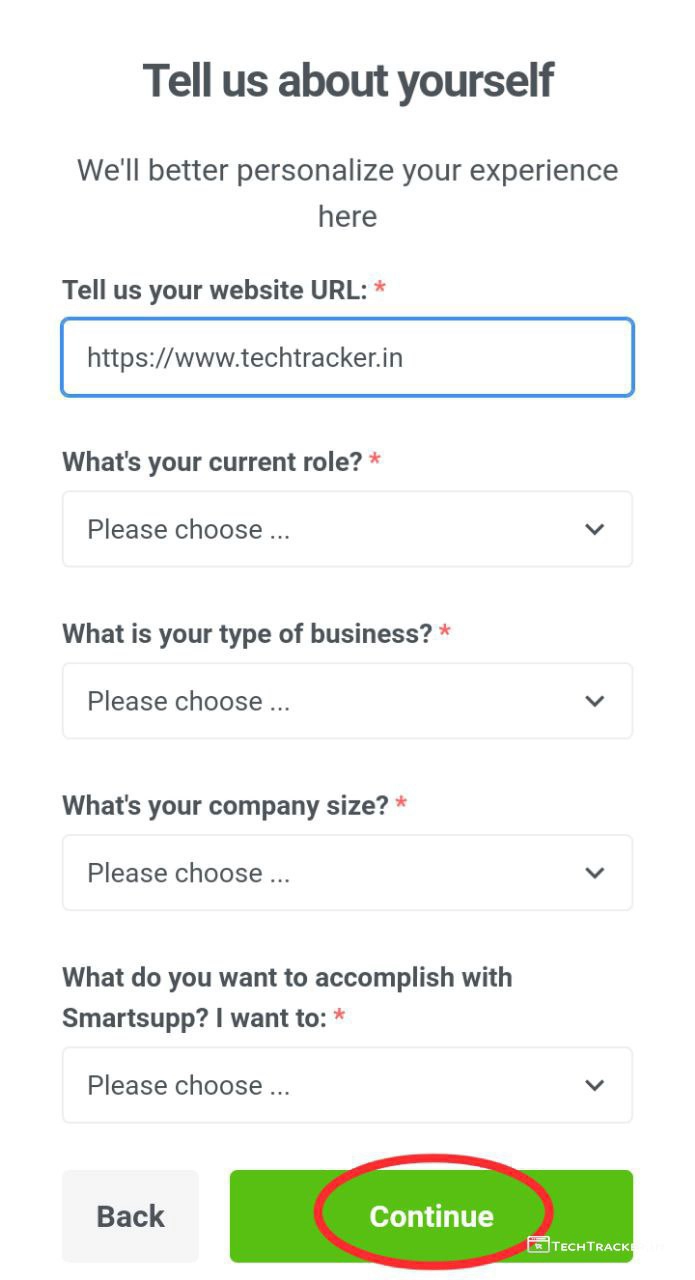695x1280 pixels.
Task: Click the 'Tell us about yourself' heading
Action: point(347,80)
